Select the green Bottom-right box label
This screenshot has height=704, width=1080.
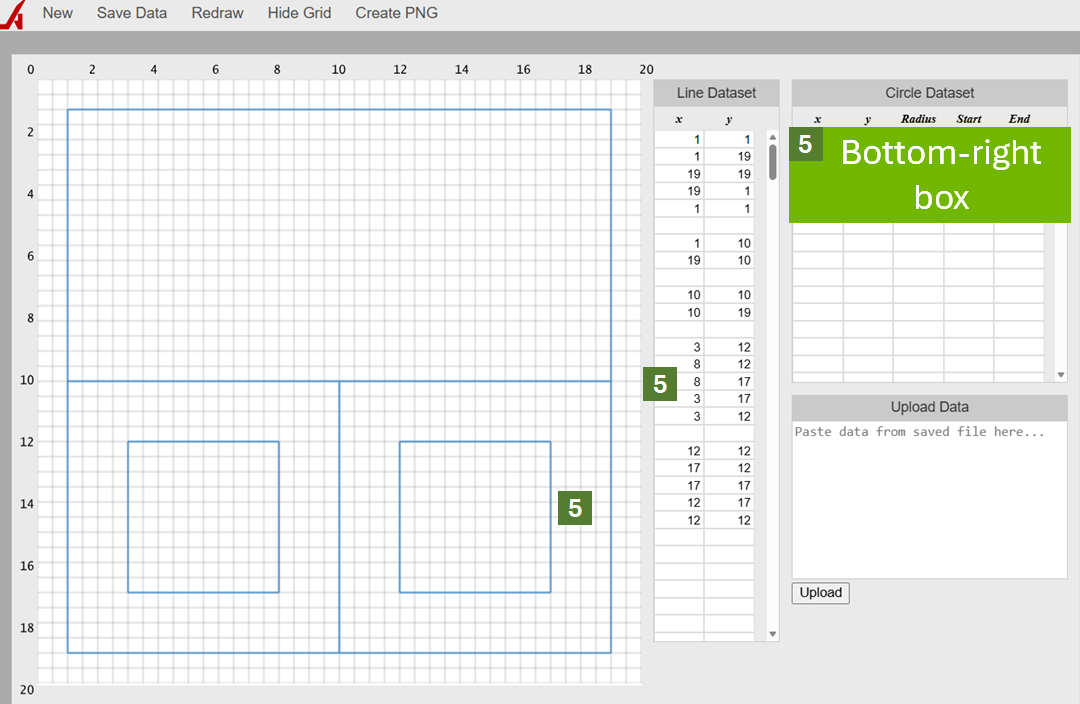[x=941, y=174]
